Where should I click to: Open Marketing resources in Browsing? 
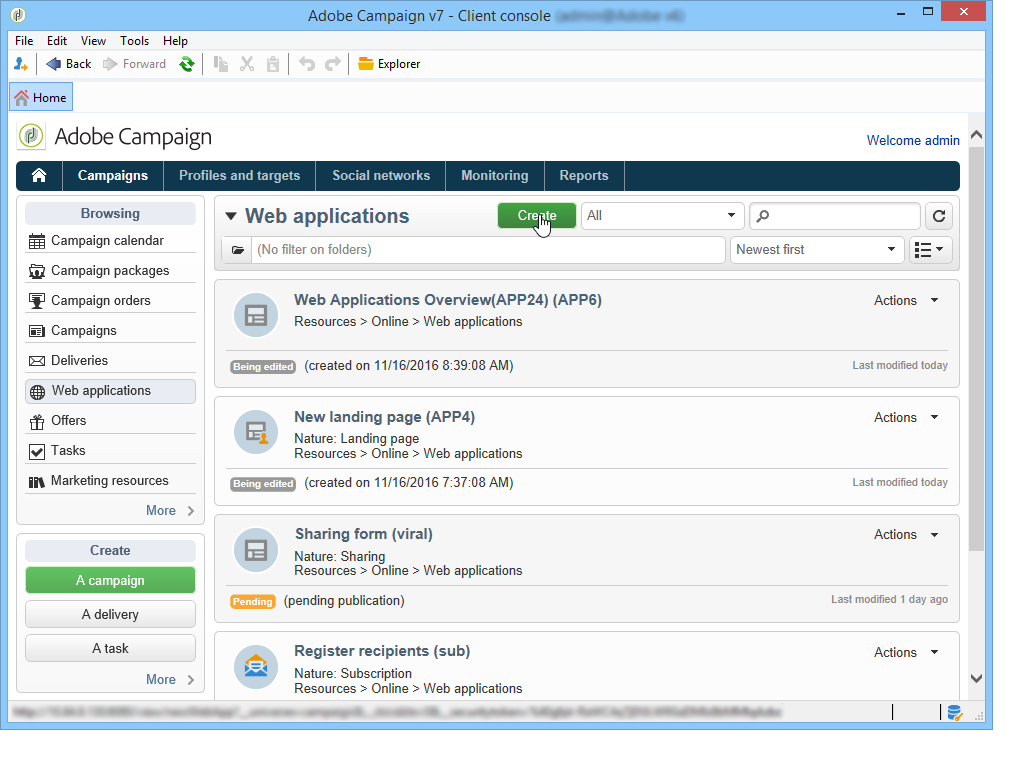pos(111,481)
